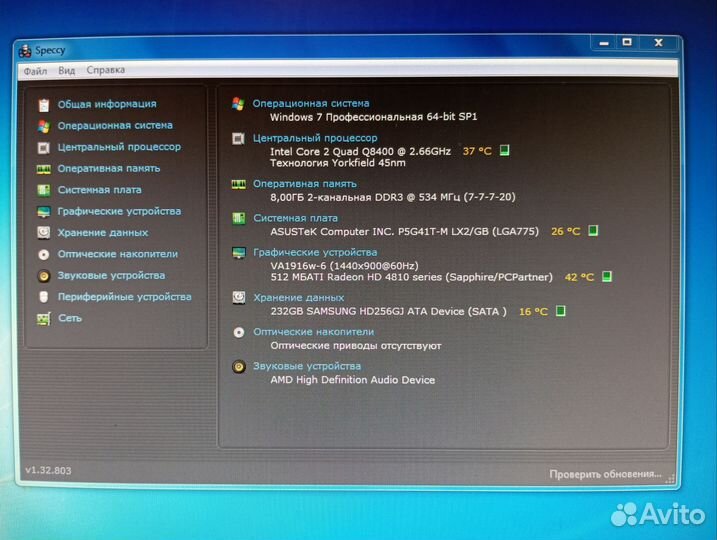Select Сеть in sidebar
The width and height of the screenshot is (717, 540).
pos(70,318)
